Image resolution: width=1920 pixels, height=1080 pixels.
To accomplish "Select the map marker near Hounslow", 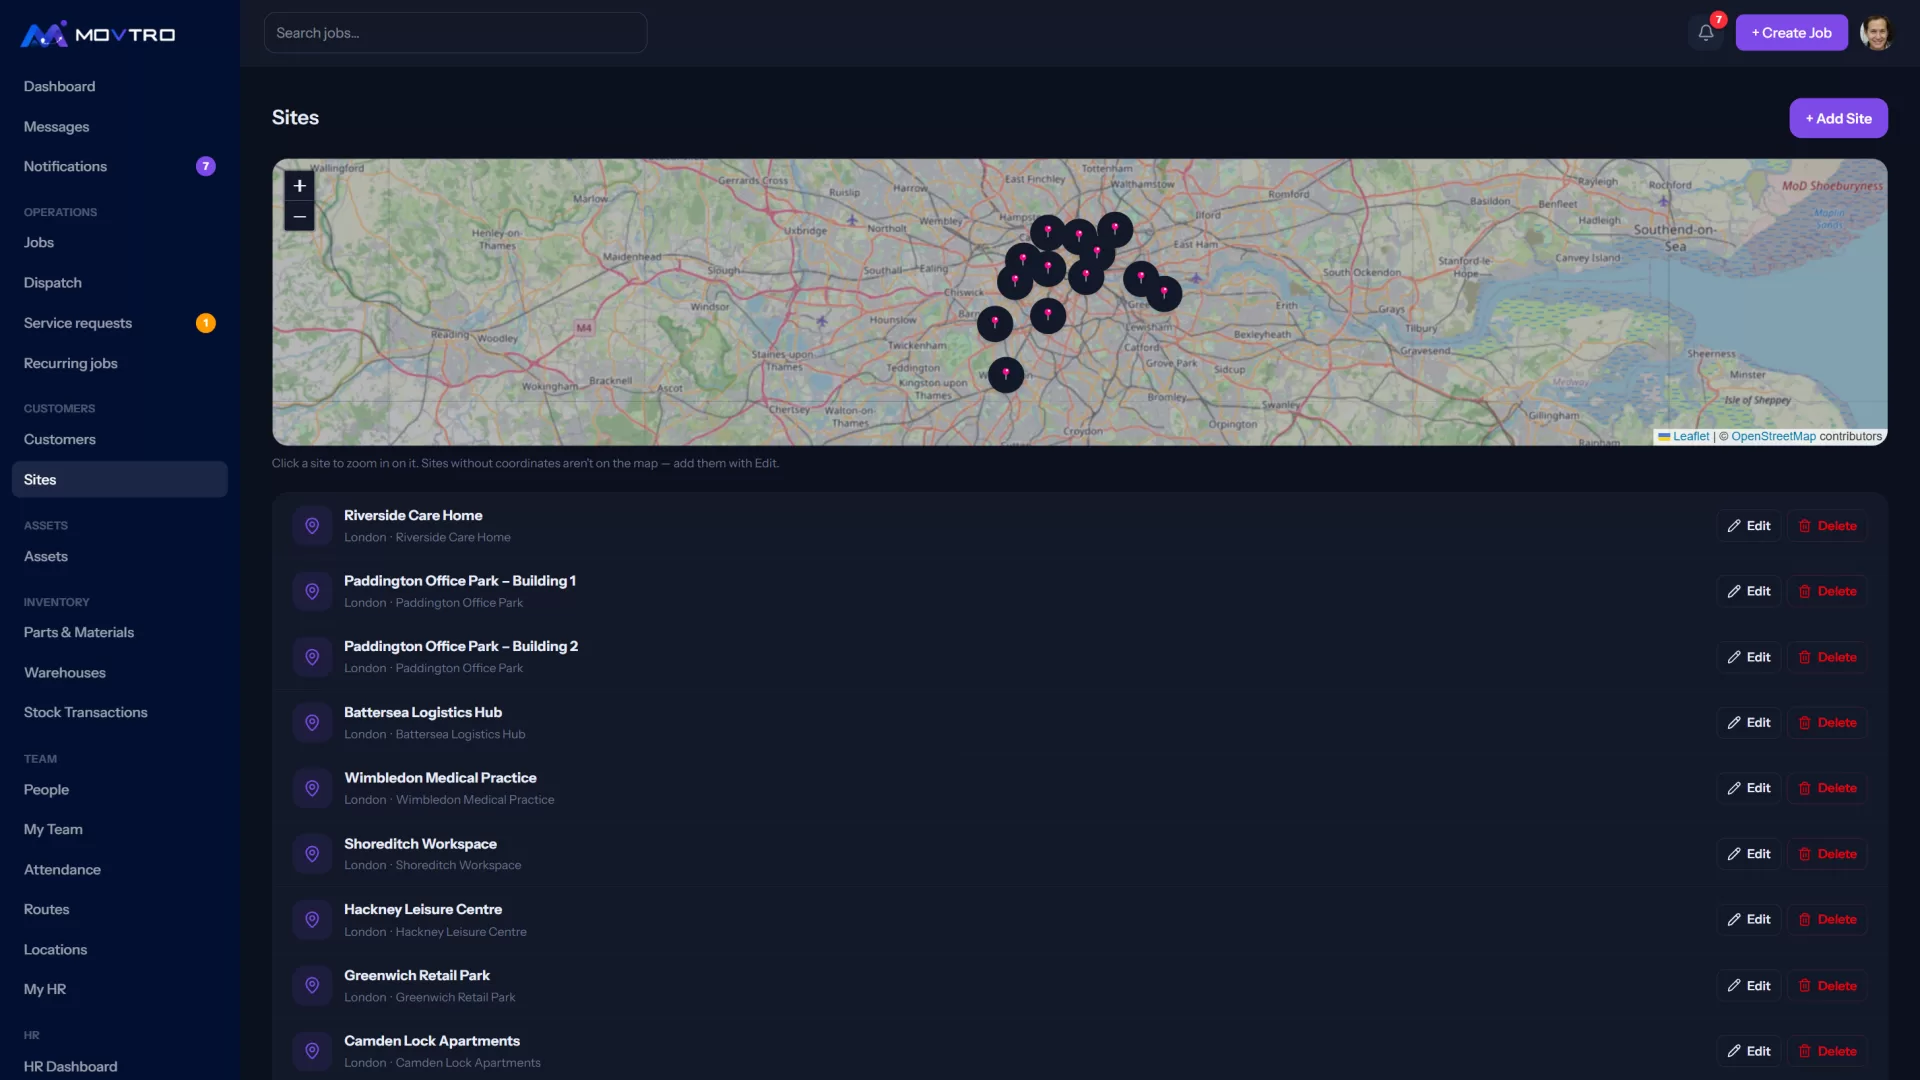I will click(995, 323).
